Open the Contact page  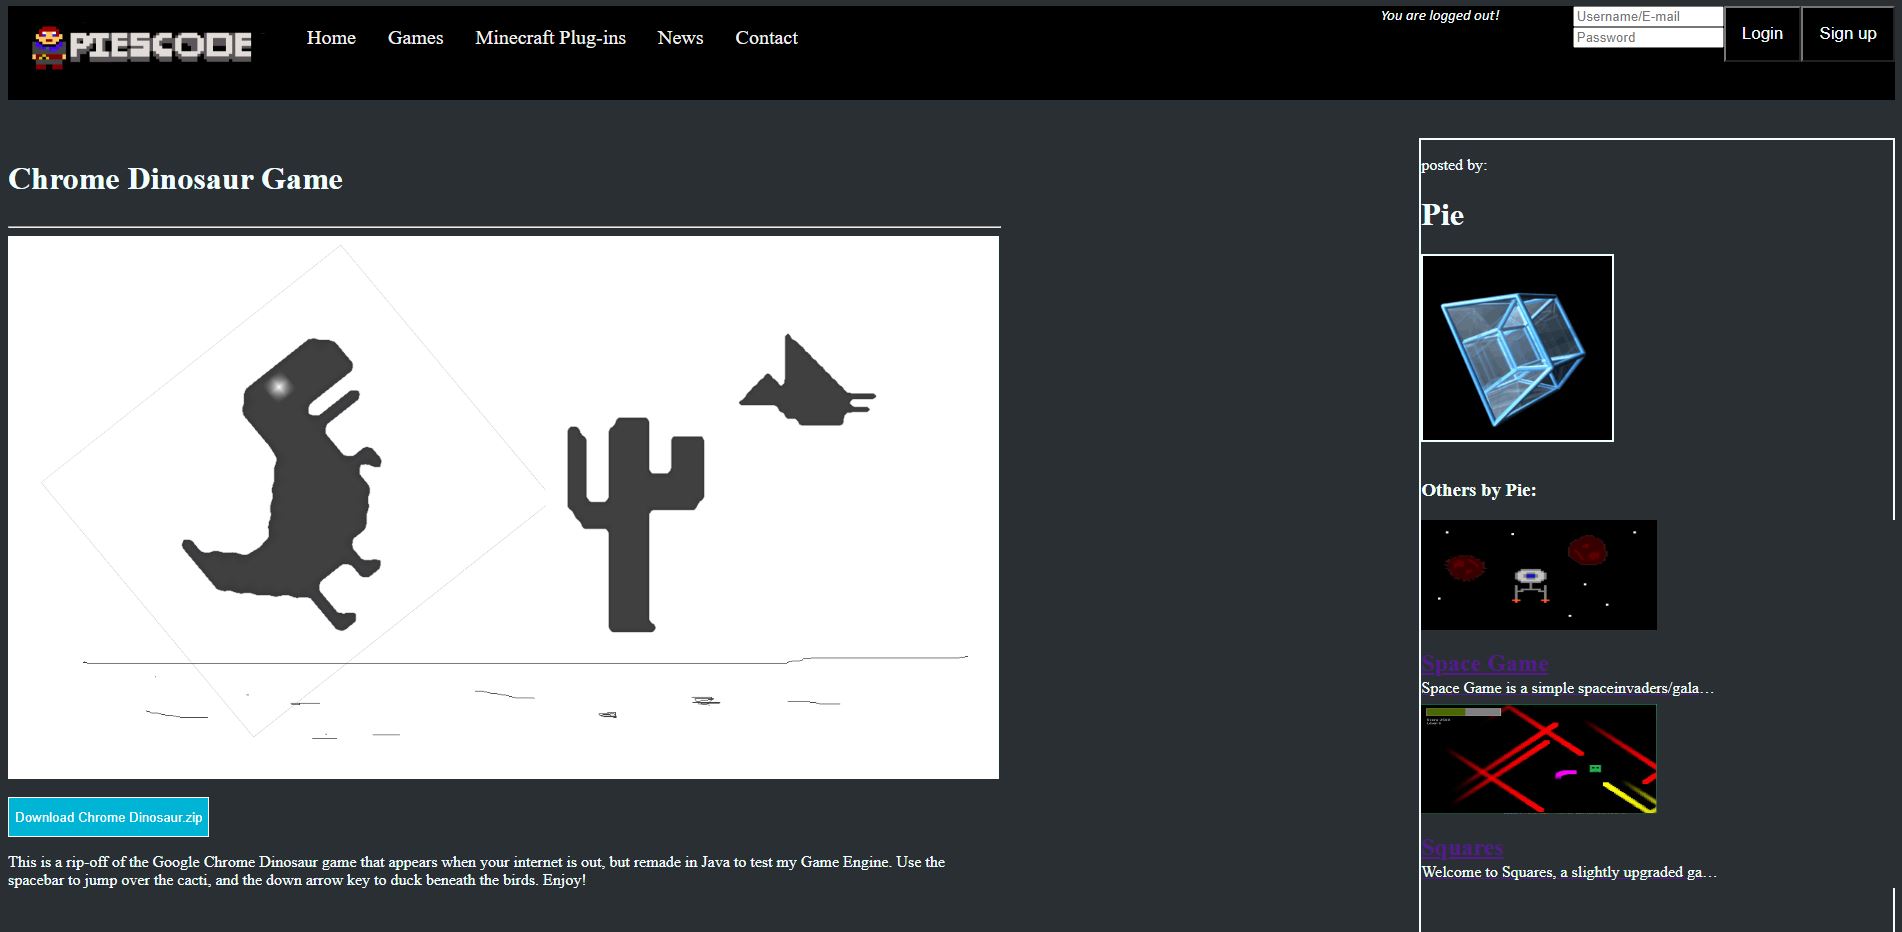766,38
